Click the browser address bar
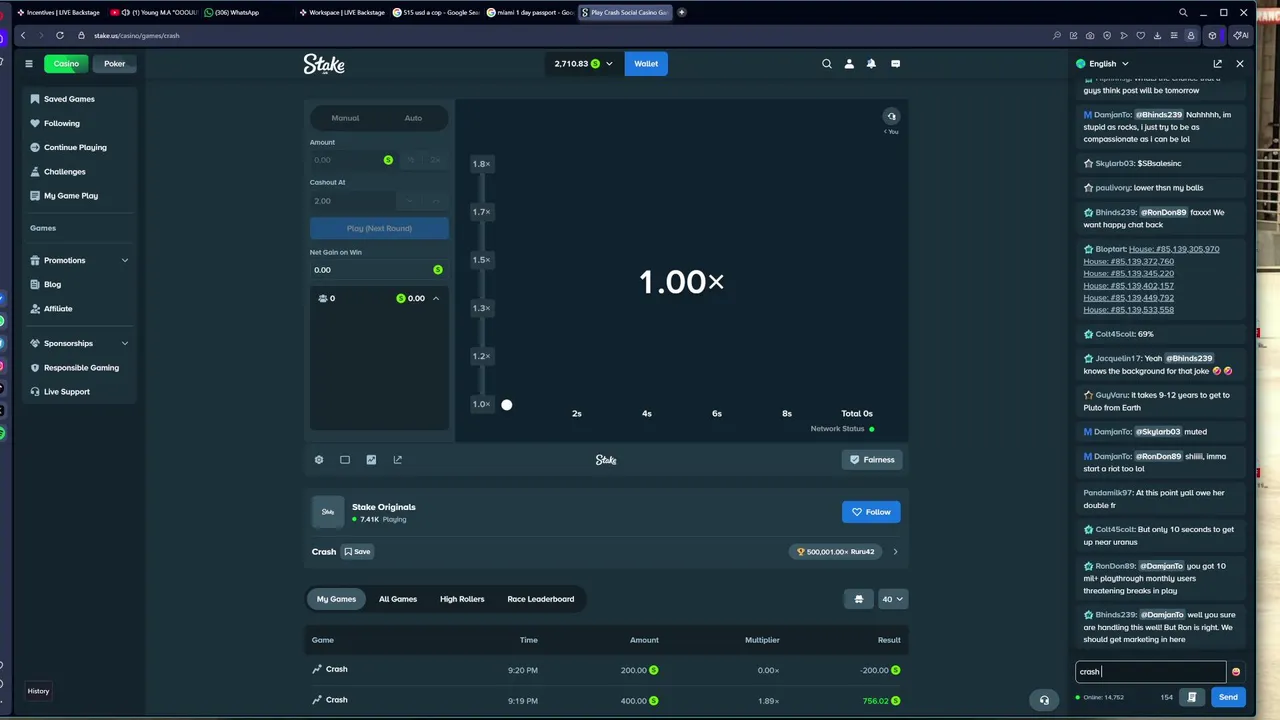 coord(560,35)
